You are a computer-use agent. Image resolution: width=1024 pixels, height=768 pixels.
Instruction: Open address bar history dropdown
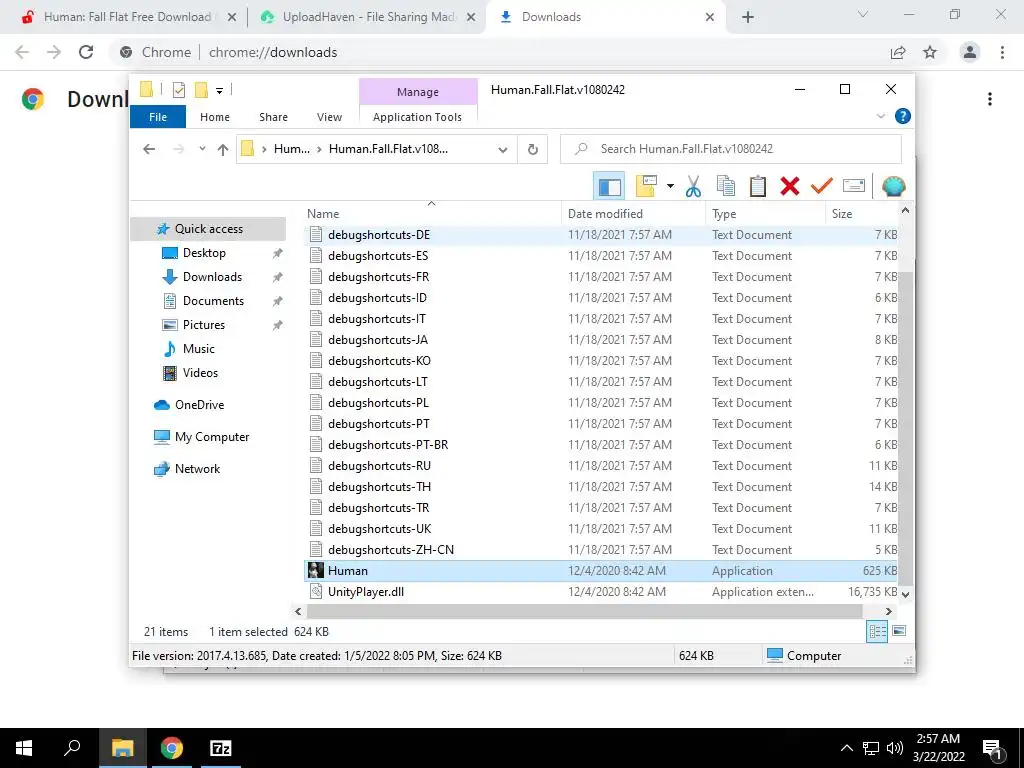[502, 150]
